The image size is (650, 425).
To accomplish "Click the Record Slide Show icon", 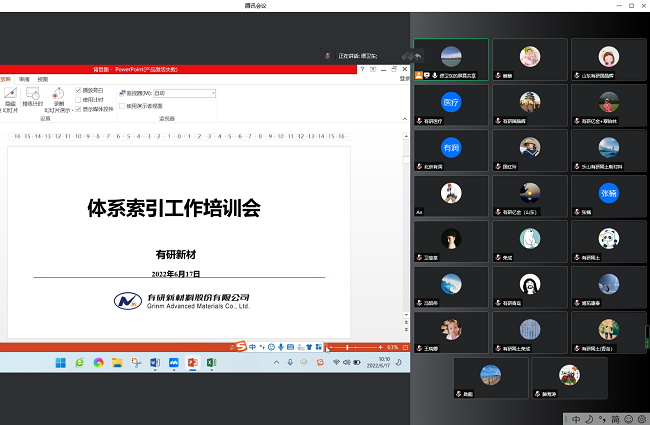I will click(58, 97).
